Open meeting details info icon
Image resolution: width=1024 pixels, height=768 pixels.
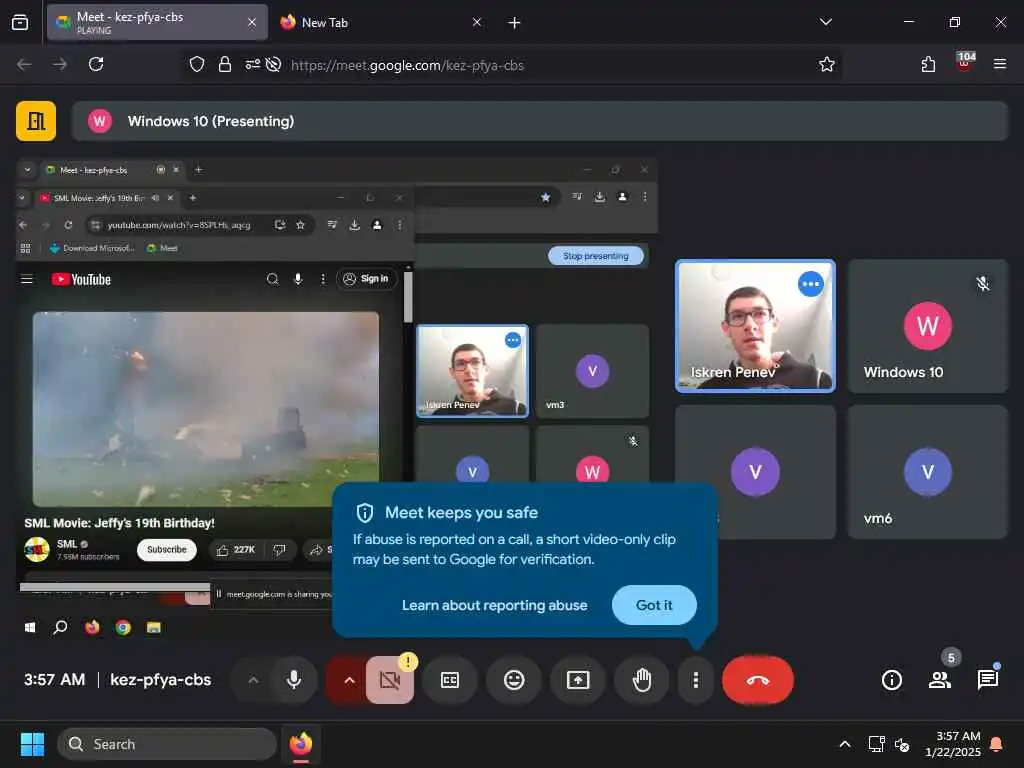(891, 680)
